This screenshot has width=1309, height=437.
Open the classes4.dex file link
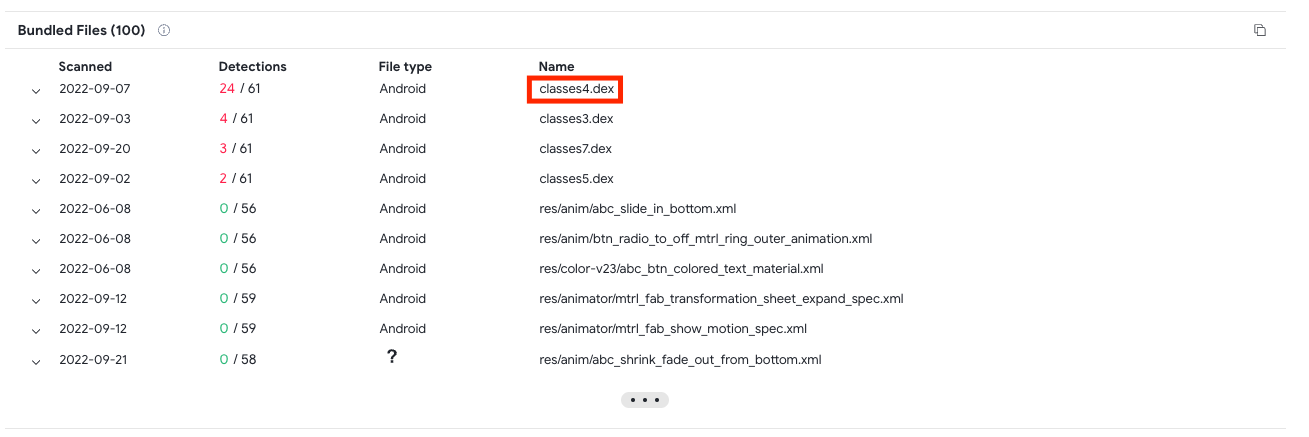576,88
